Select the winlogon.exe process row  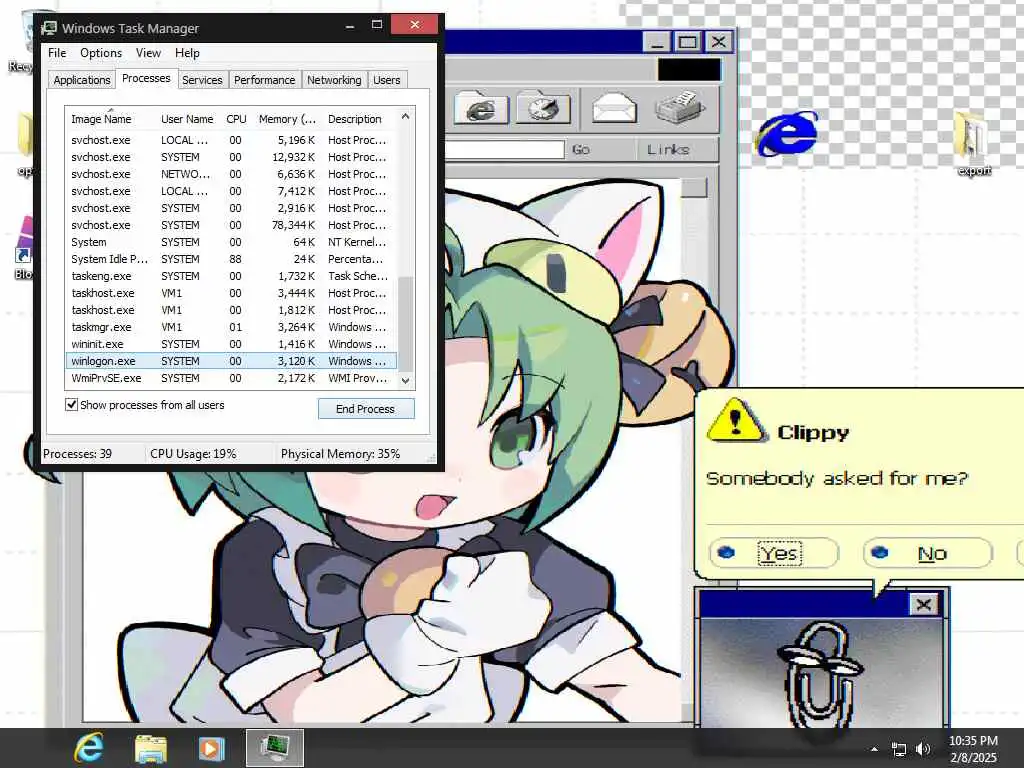[231, 361]
